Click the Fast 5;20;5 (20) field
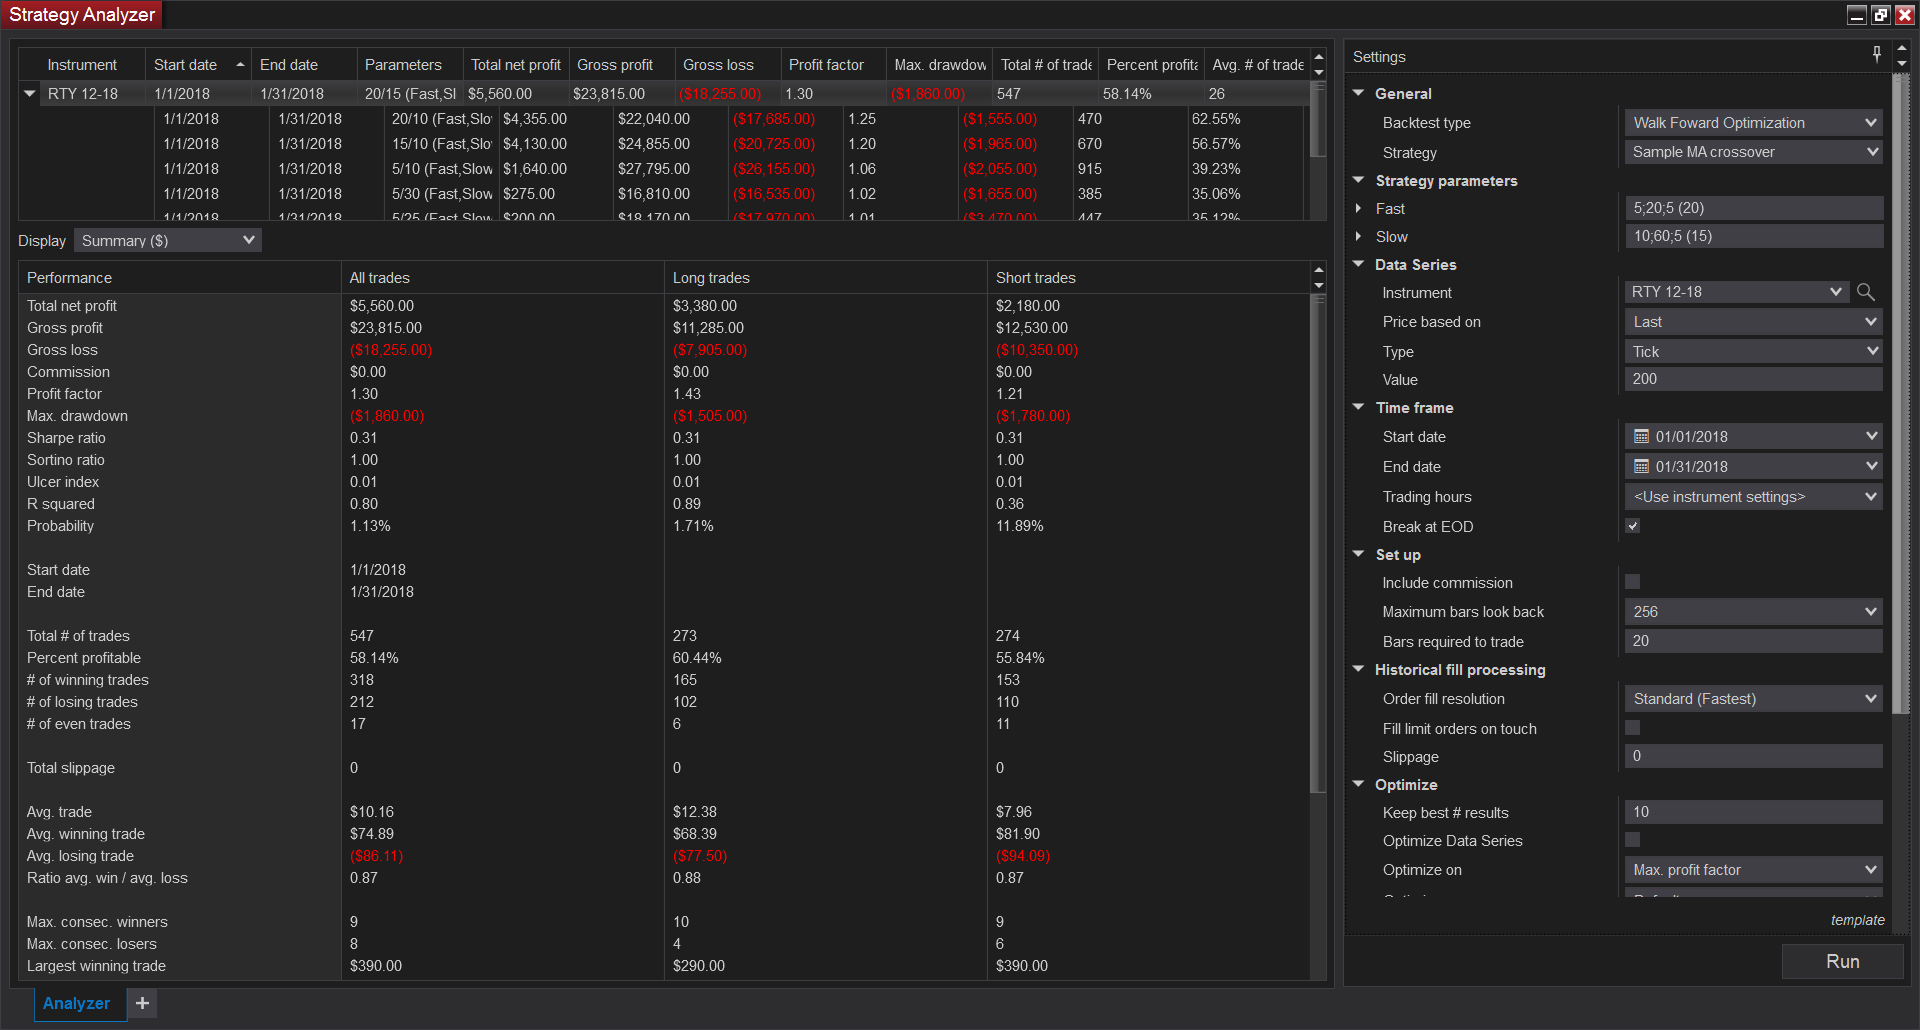Screen dimensions: 1920x1030 (1753, 208)
